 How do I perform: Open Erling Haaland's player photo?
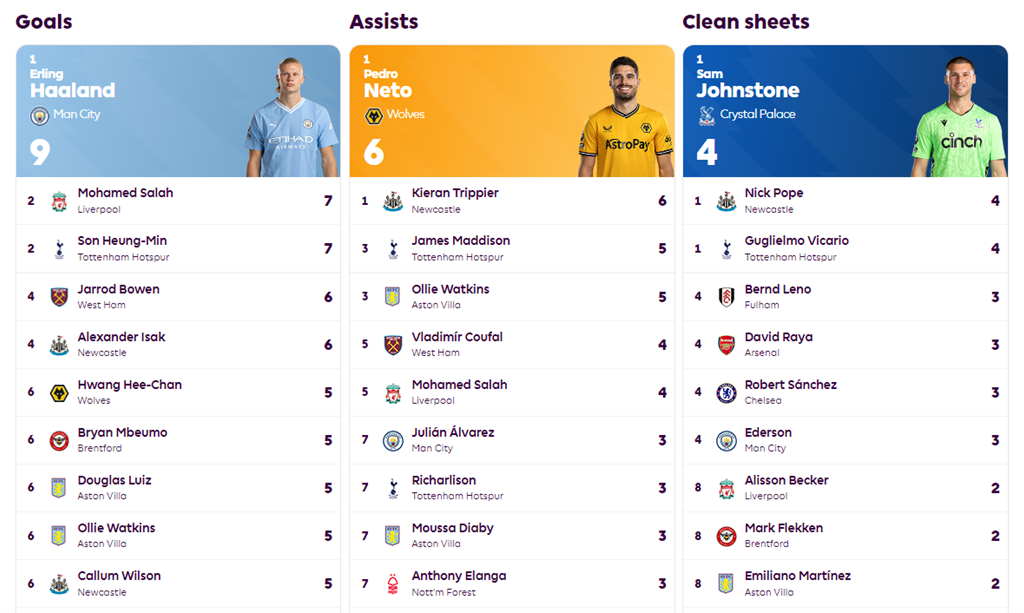pos(291,117)
